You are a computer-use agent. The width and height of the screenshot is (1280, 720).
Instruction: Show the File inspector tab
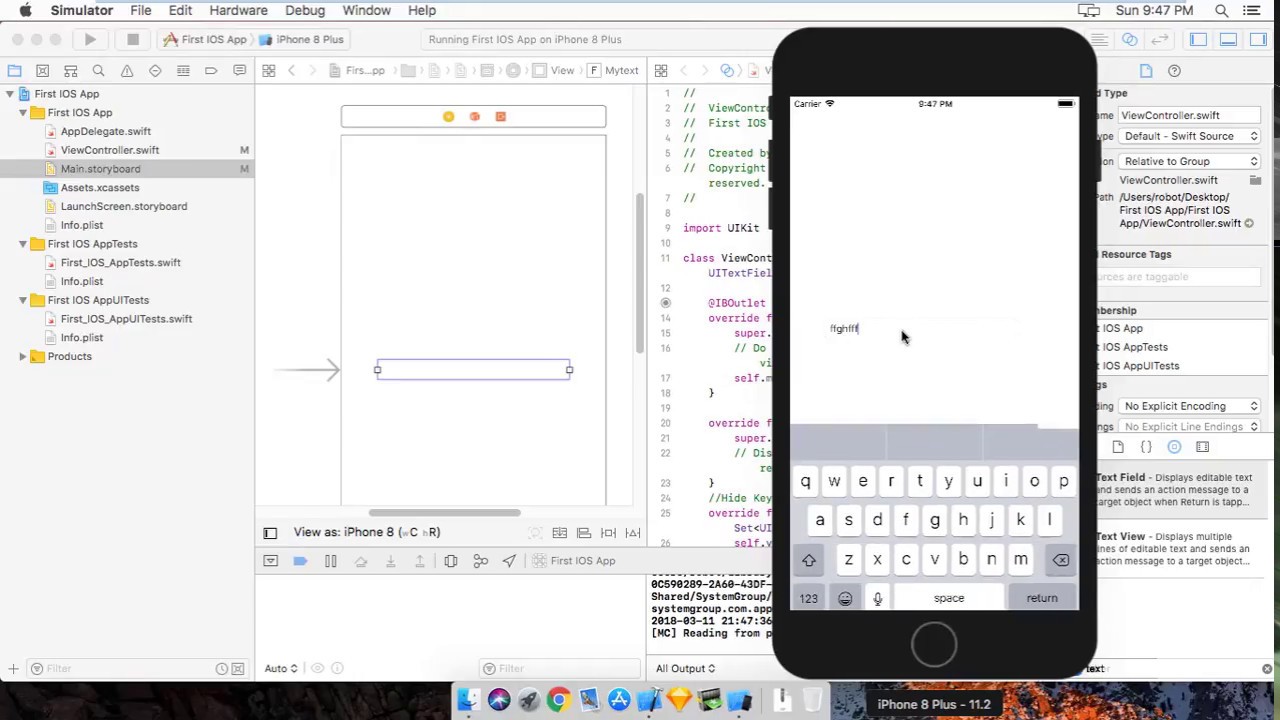coord(1146,71)
